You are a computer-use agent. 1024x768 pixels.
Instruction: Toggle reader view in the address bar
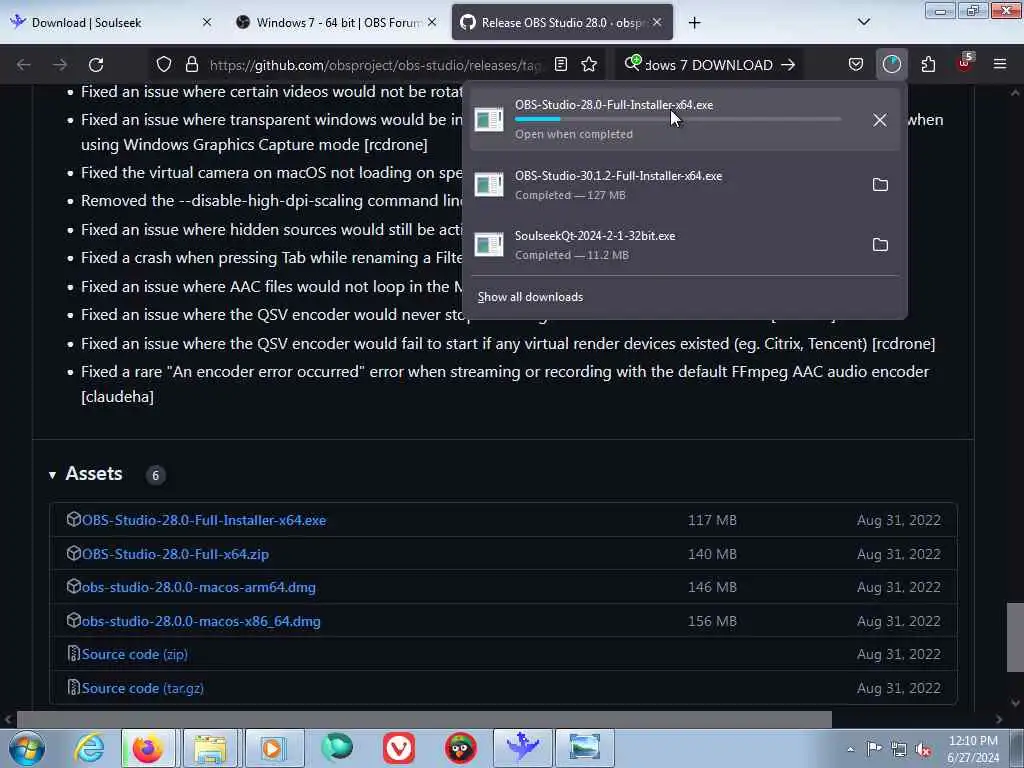click(561, 65)
